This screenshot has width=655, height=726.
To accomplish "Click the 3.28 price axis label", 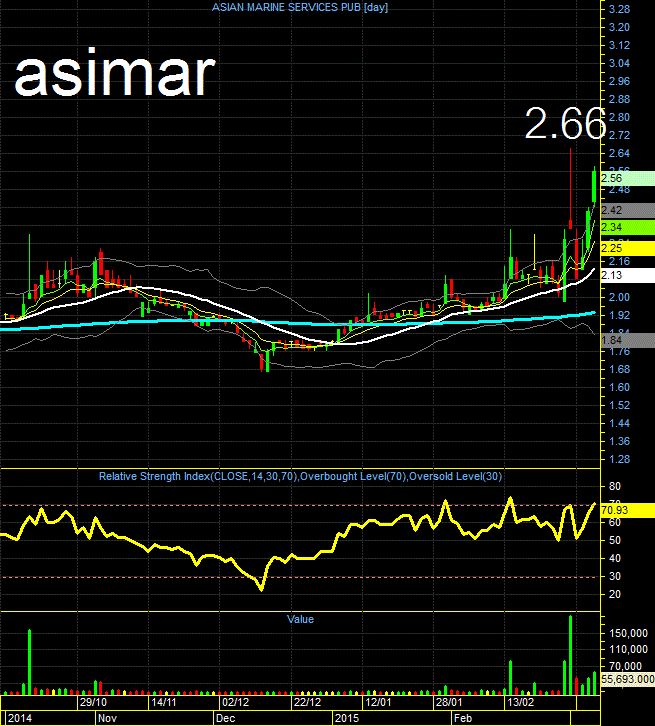I will pyautogui.click(x=619, y=9).
